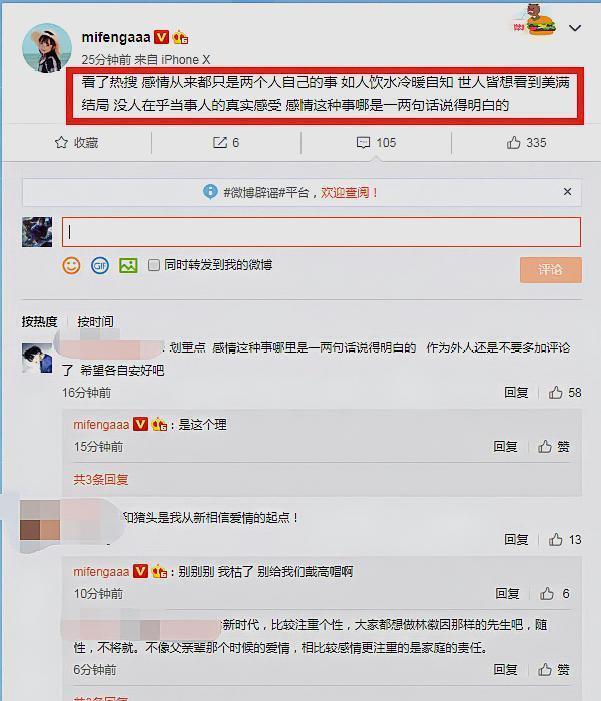Screen dimensions: 601x701
Task: Attach a picture with the image icon
Action: pos(128,266)
